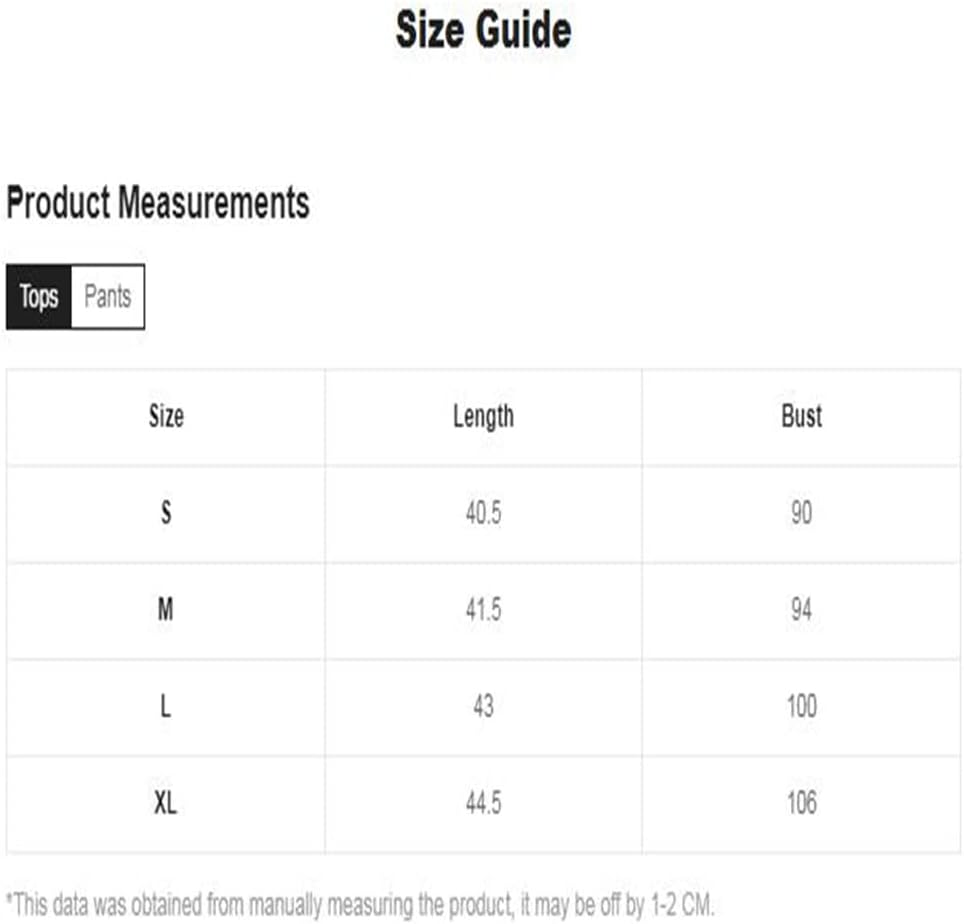This screenshot has width=964, height=924.
Task: Click the Length column header
Action: pos(483,417)
